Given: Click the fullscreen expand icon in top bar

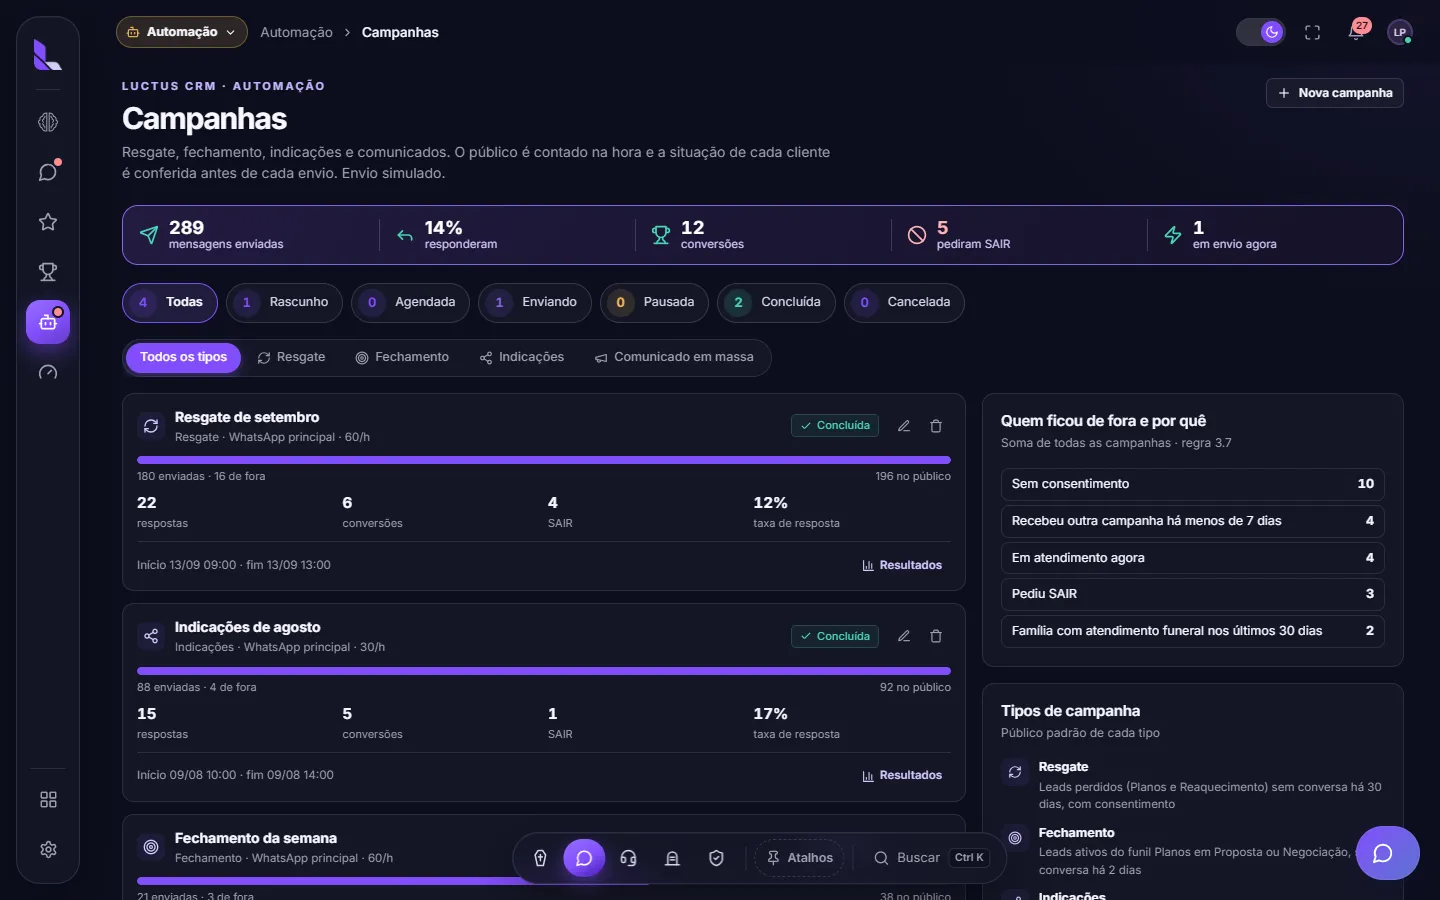Looking at the screenshot, I should 1313,33.
